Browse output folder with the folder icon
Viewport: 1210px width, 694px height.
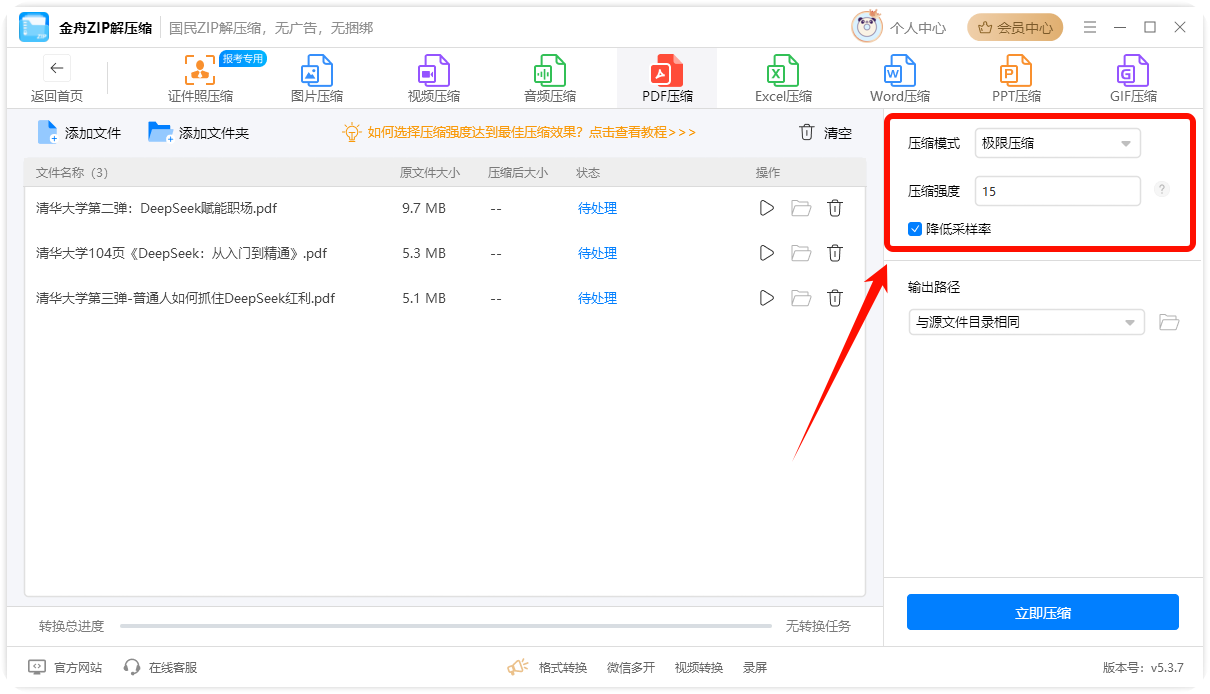[x=1169, y=322]
